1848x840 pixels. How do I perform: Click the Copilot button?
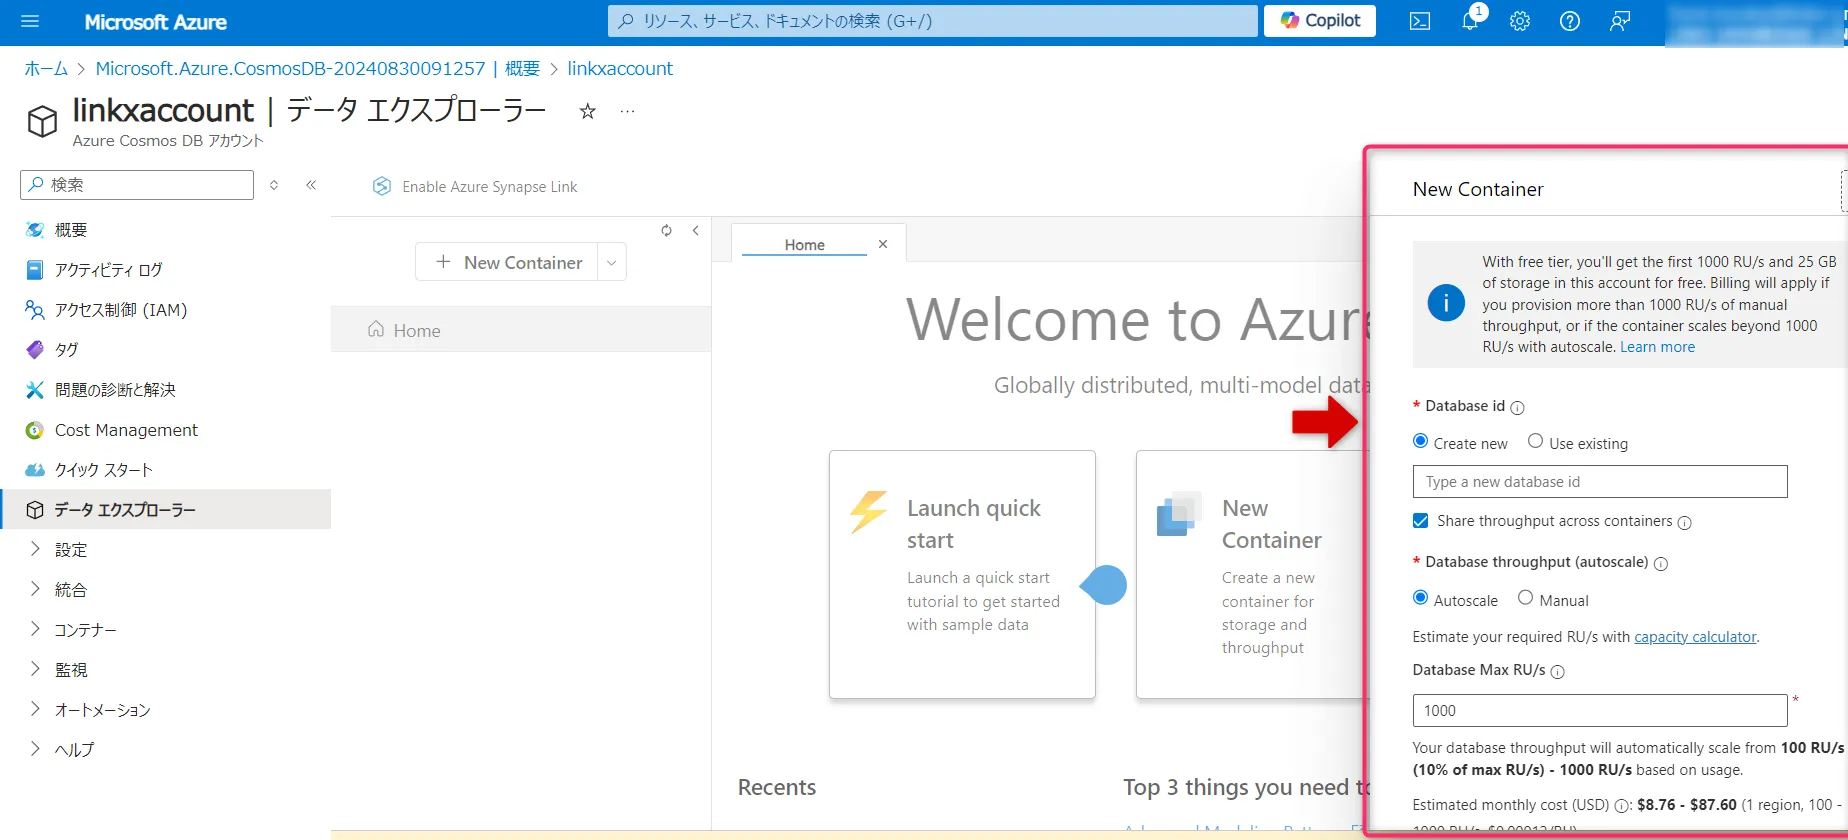(x=1320, y=21)
